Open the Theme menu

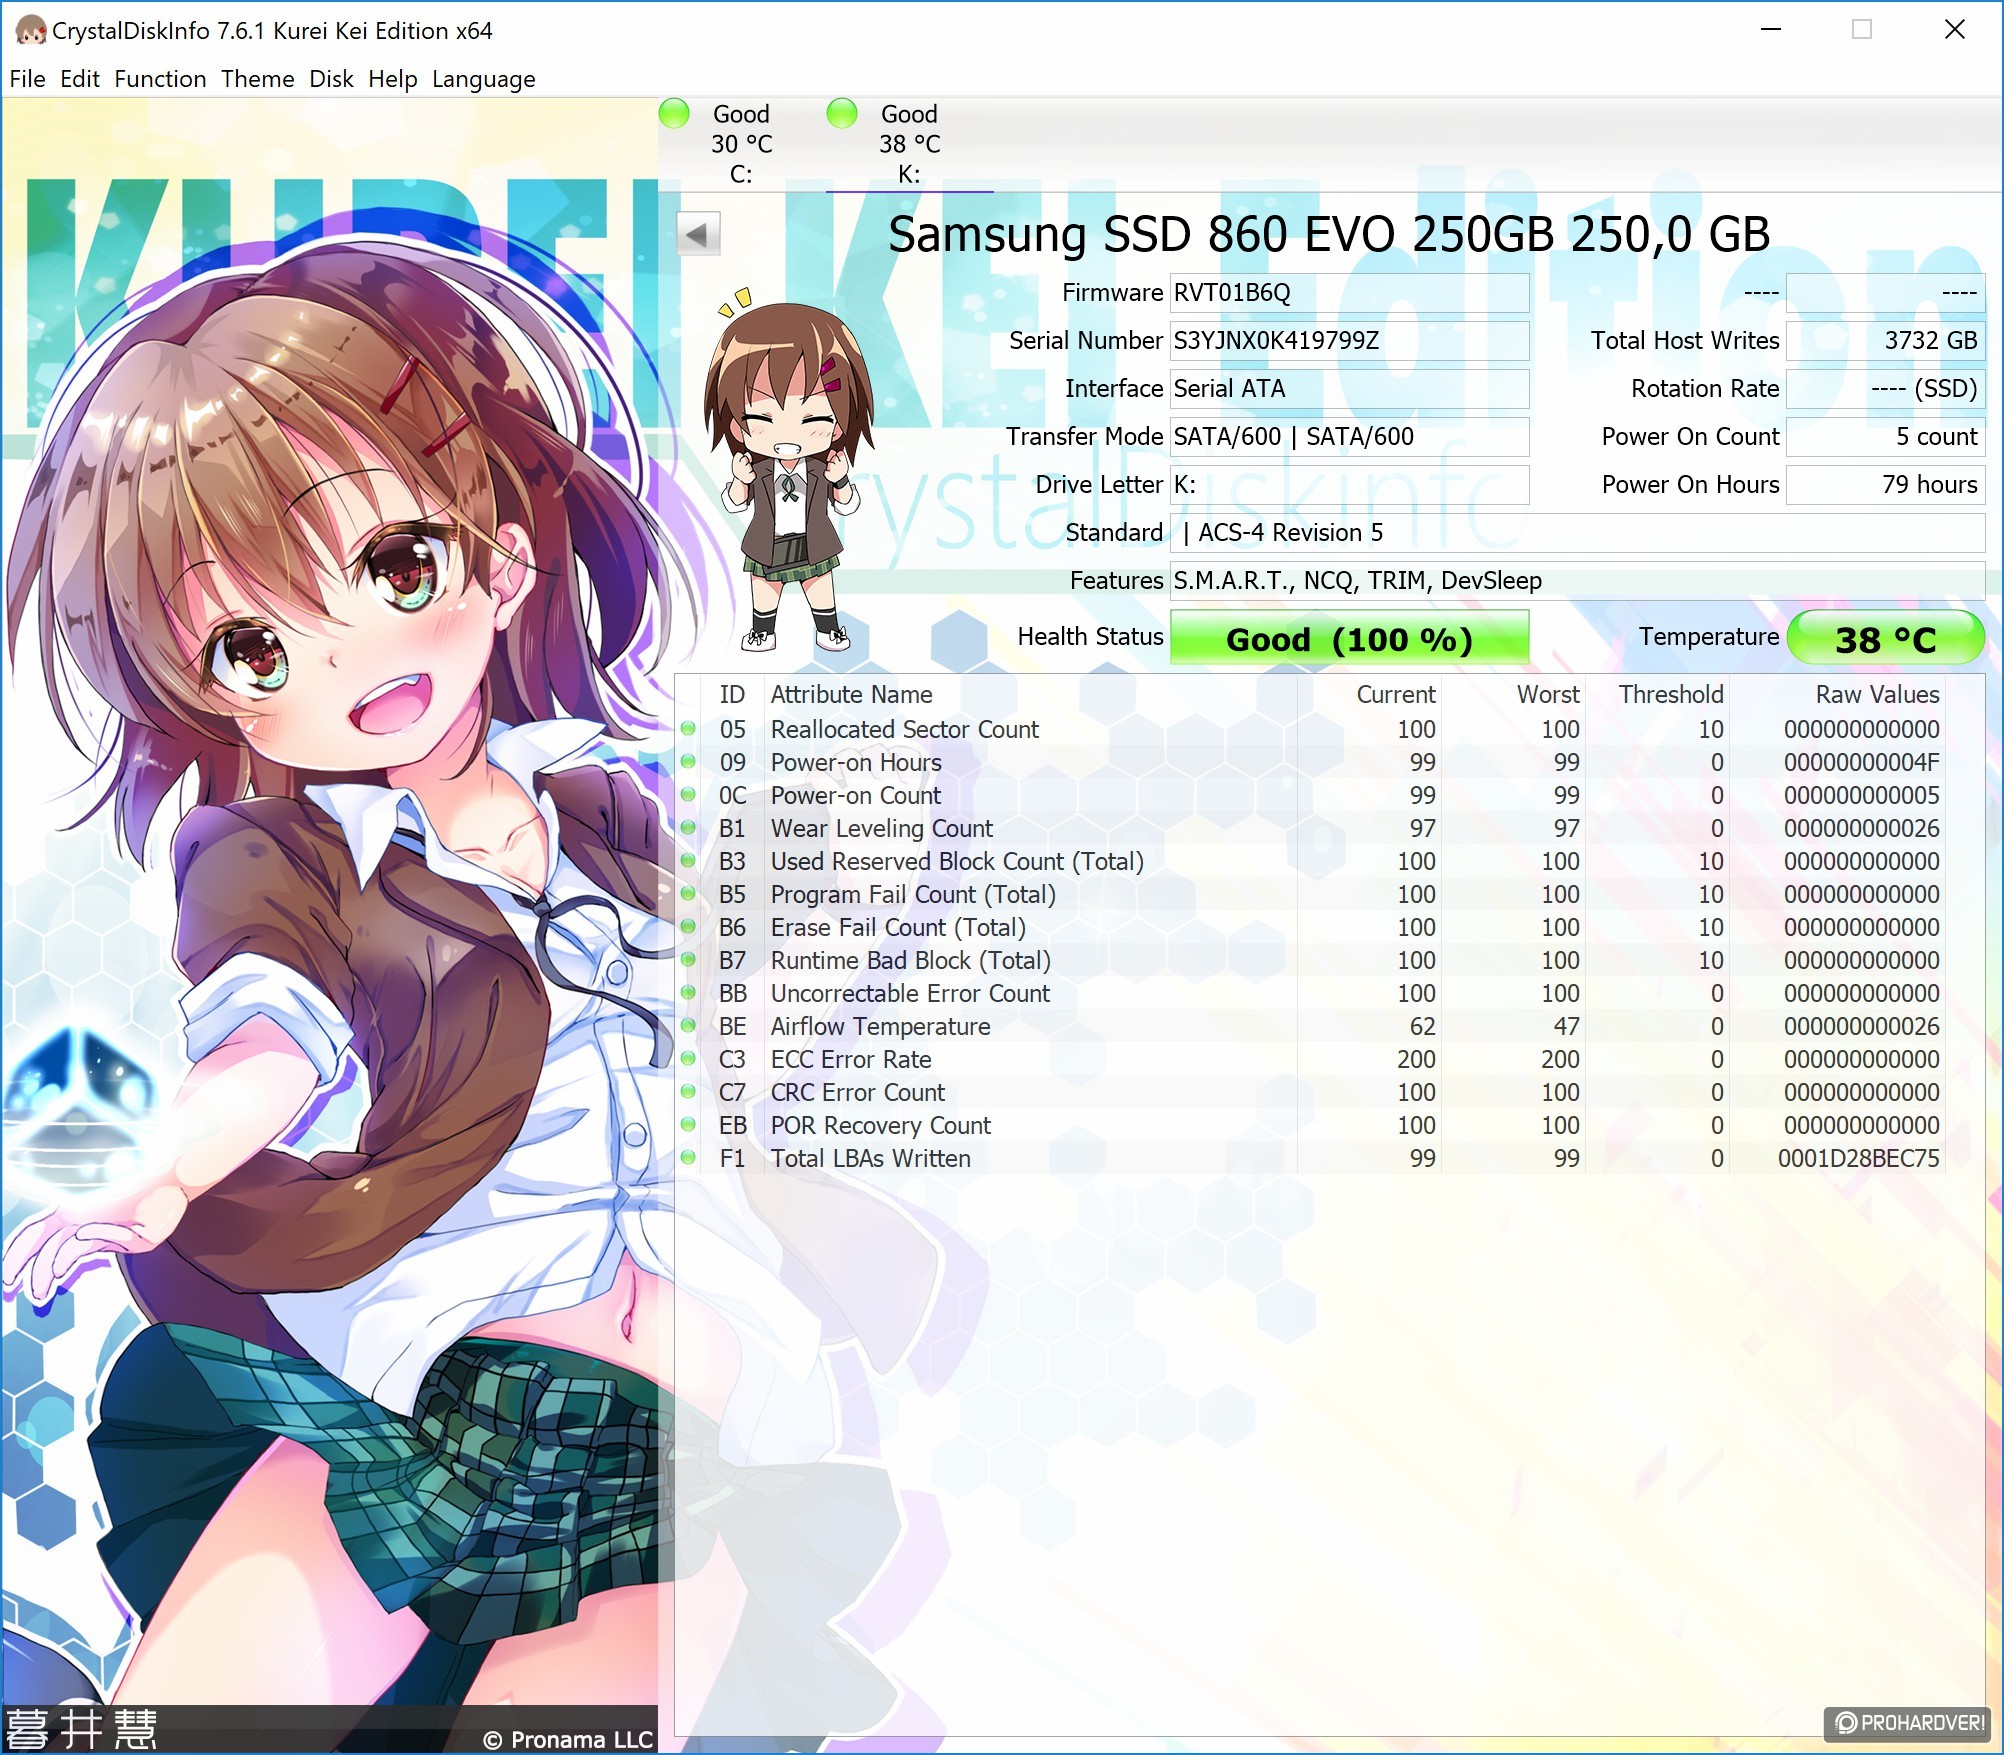click(258, 79)
